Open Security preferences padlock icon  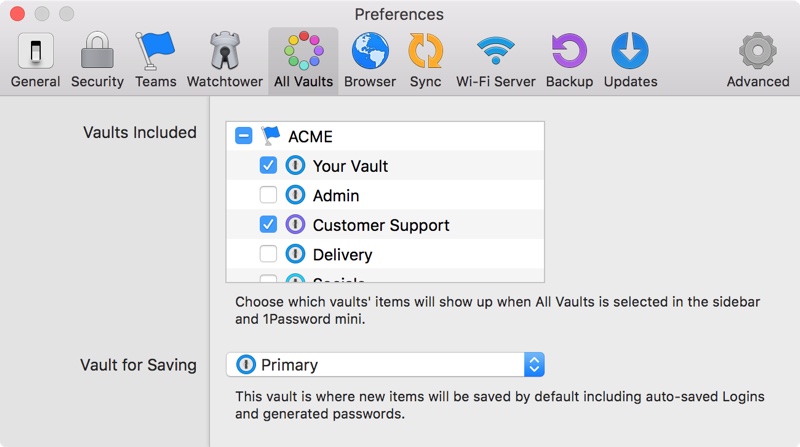97,60
